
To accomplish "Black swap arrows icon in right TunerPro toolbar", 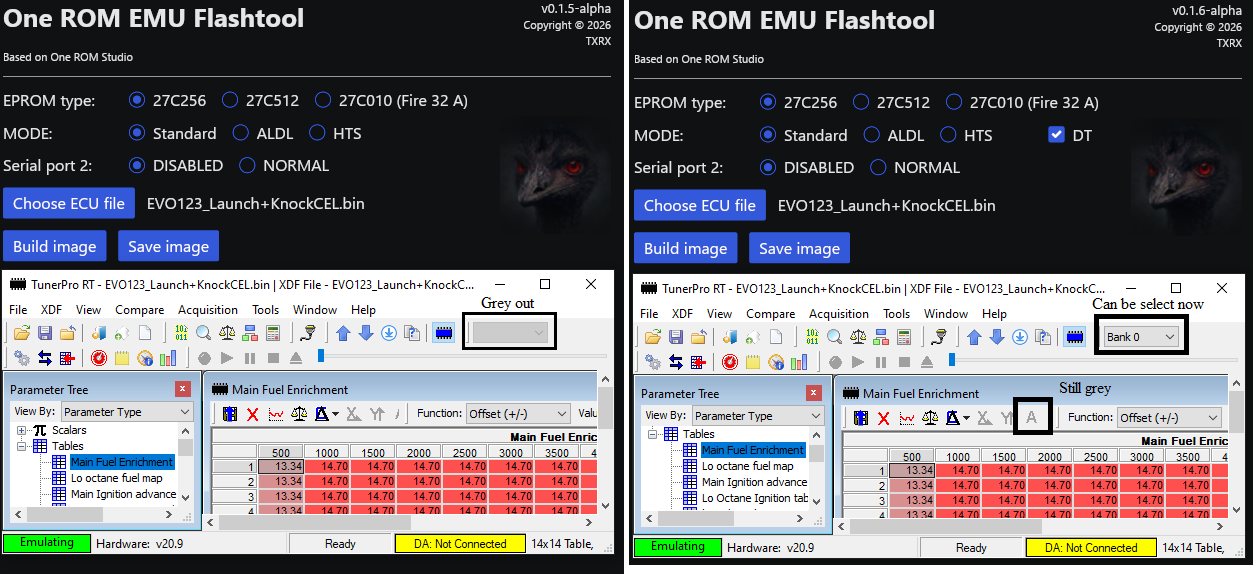I will (676, 362).
